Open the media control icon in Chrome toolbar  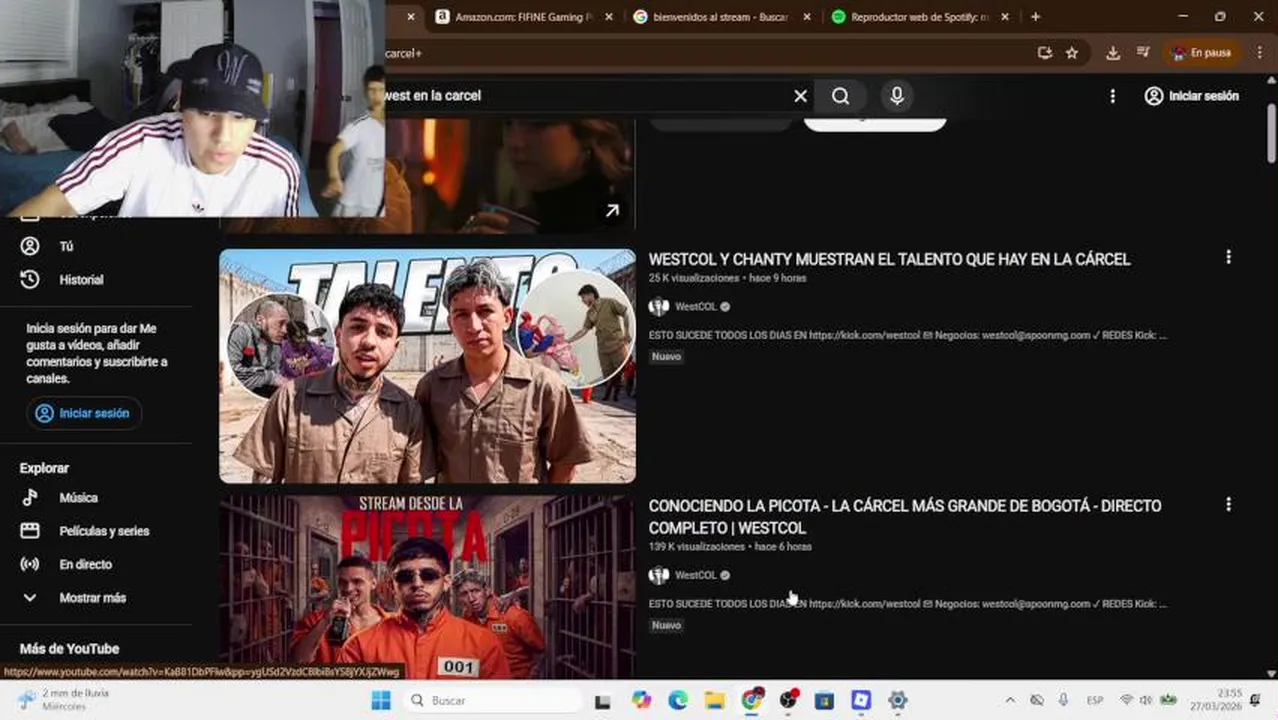[1143, 53]
